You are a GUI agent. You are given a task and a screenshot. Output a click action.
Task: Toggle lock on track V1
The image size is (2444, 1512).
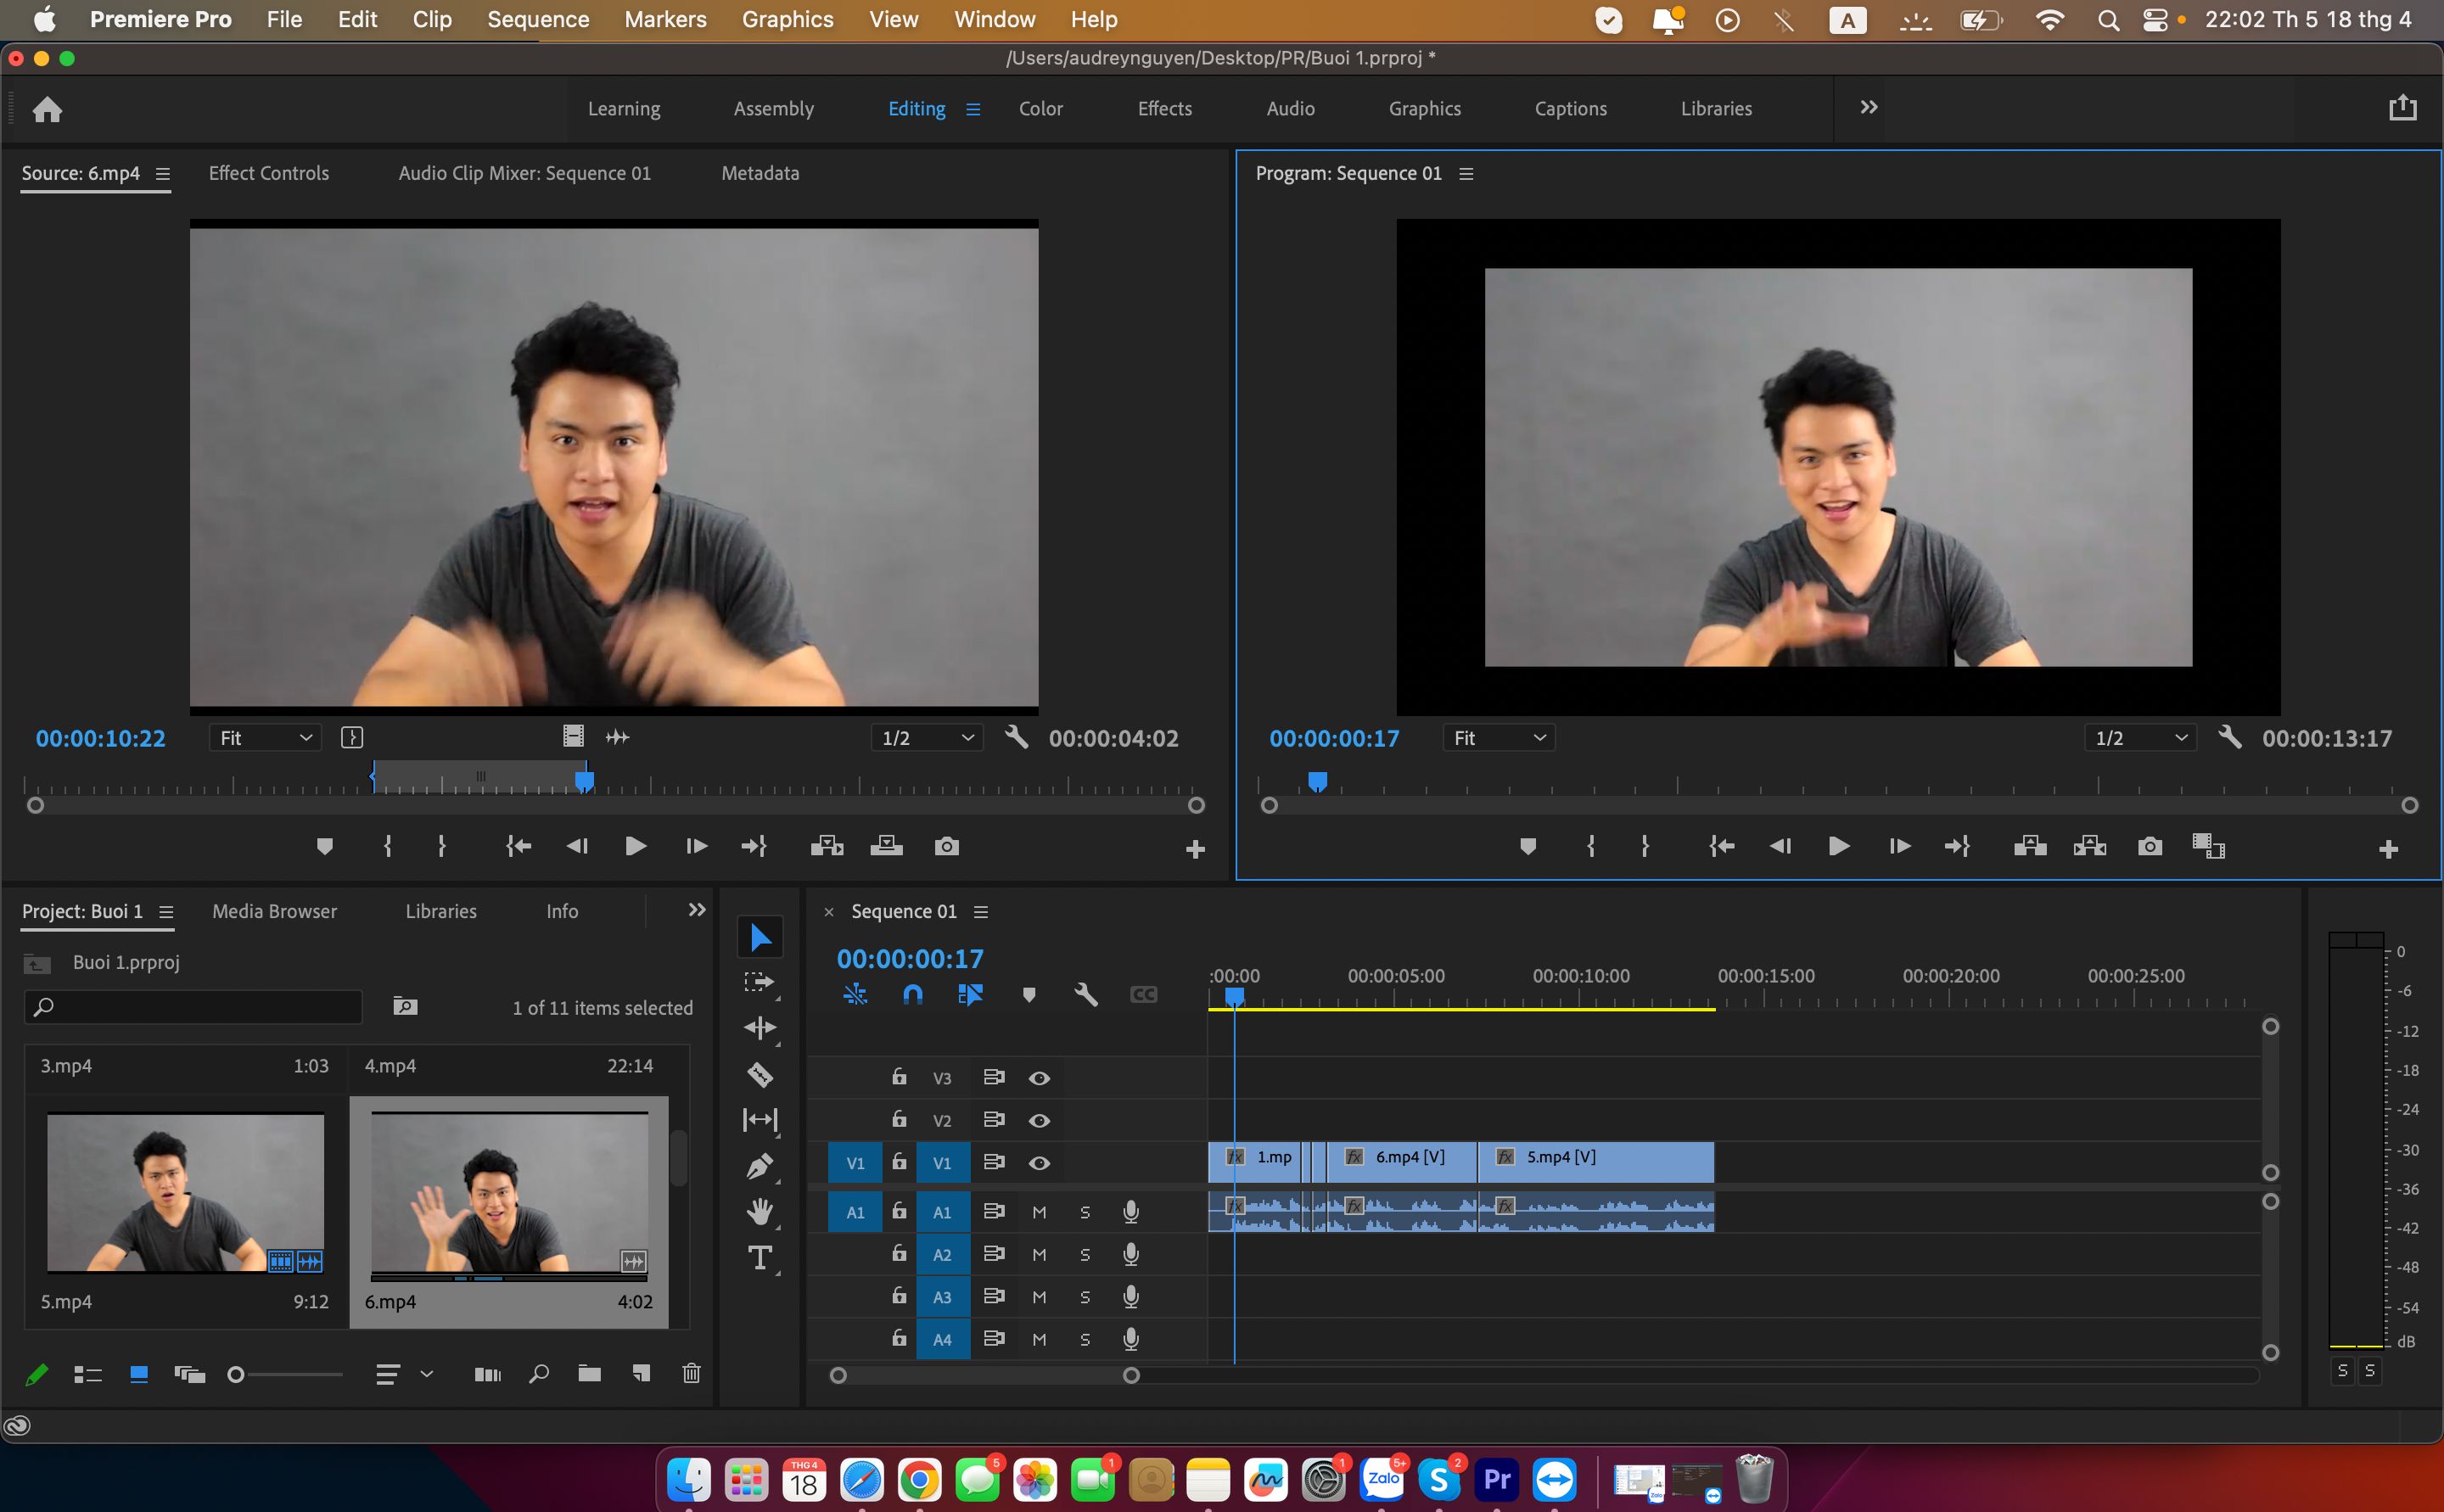[899, 1161]
